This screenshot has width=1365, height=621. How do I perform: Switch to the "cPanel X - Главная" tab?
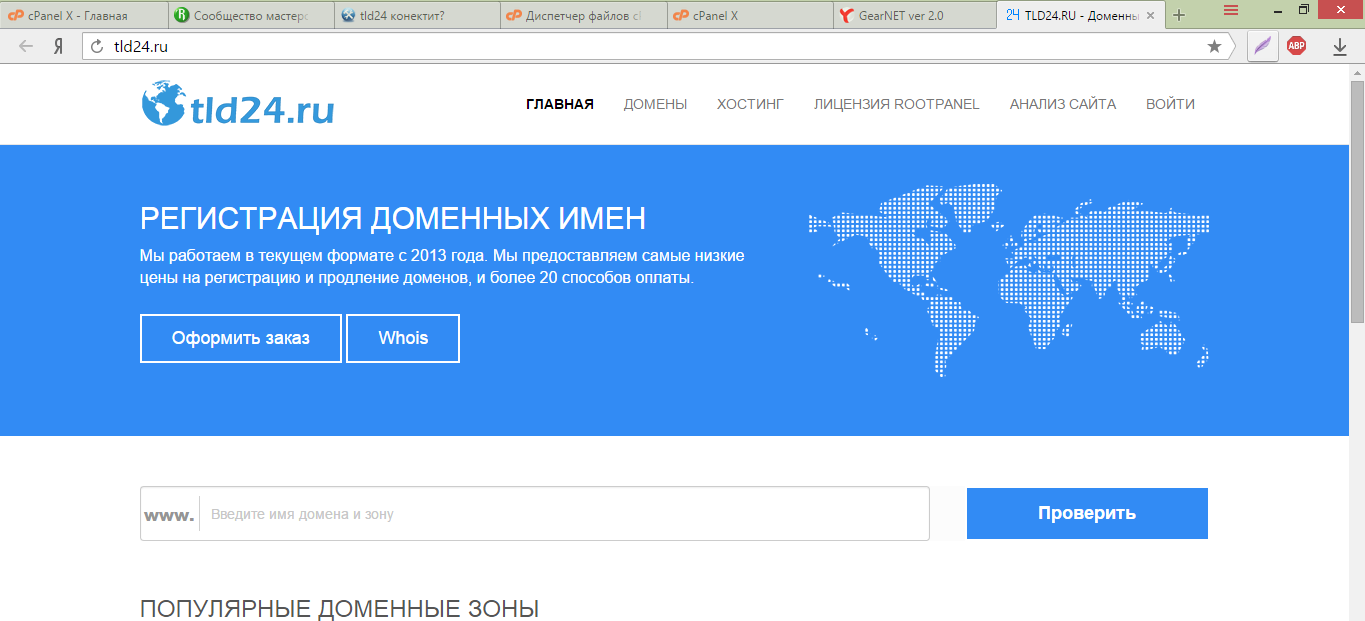click(x=83, y=15)
